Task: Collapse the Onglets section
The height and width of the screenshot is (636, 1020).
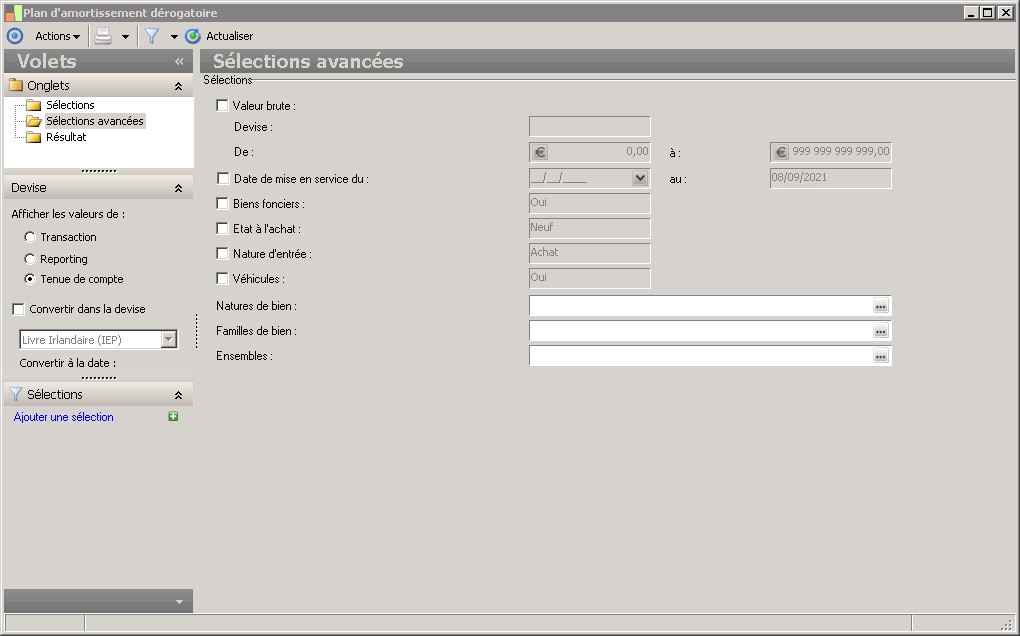Action: [178, 86]
